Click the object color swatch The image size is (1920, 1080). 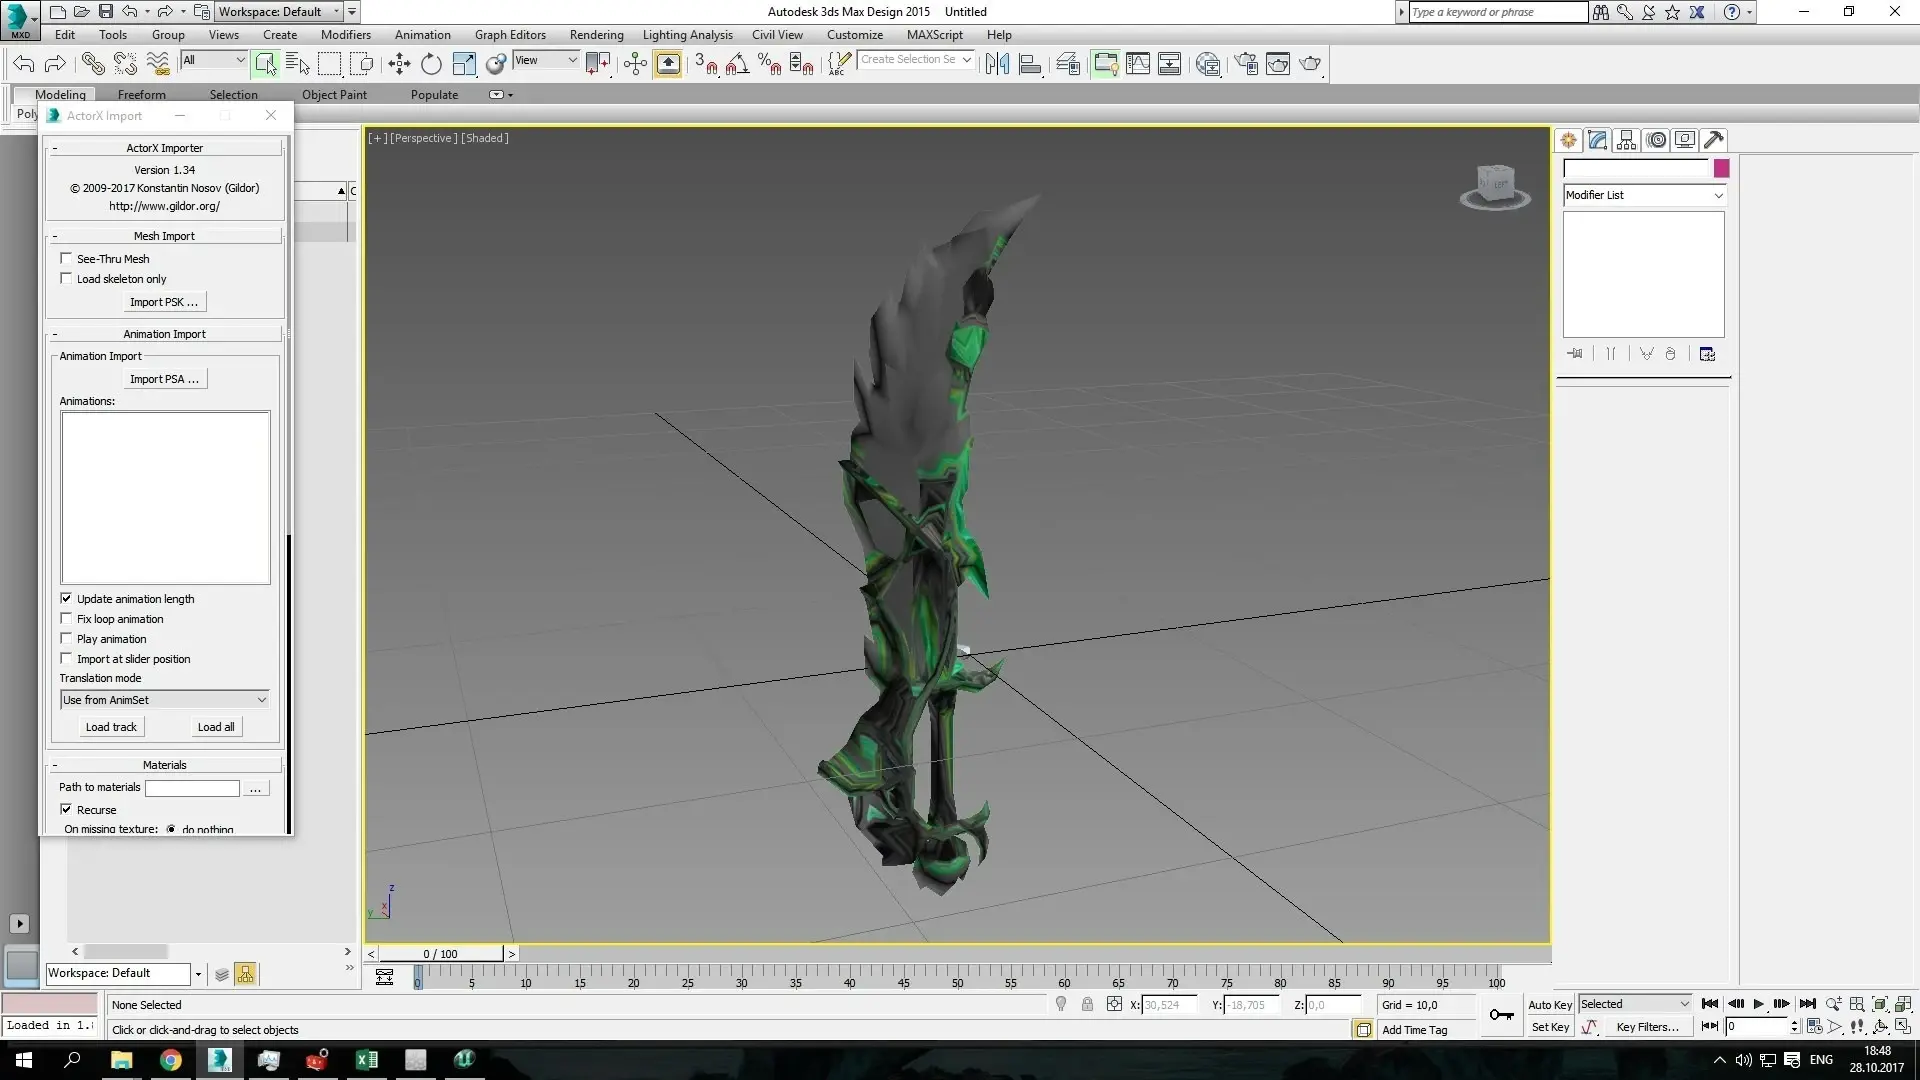pos(1721,168)
